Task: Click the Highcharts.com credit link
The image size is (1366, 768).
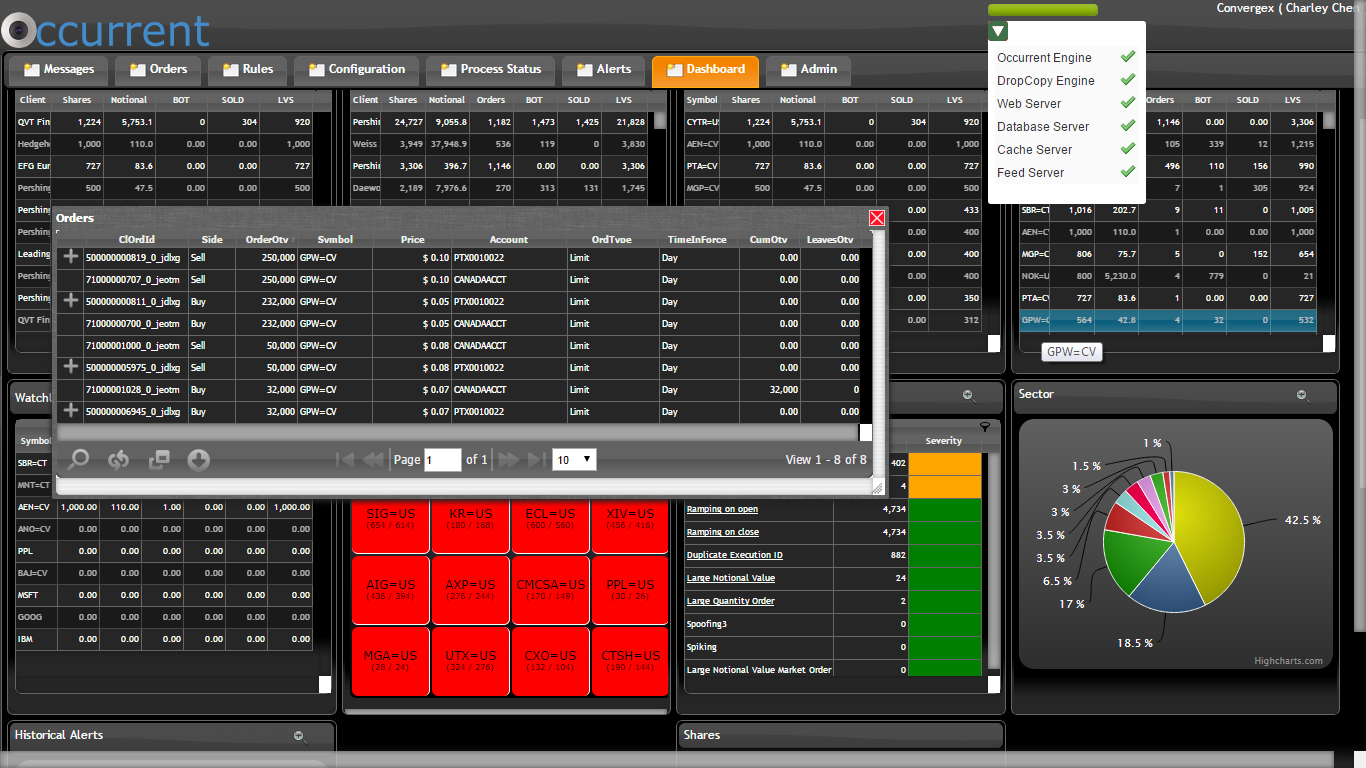Action: click(x=1288, y=661)
